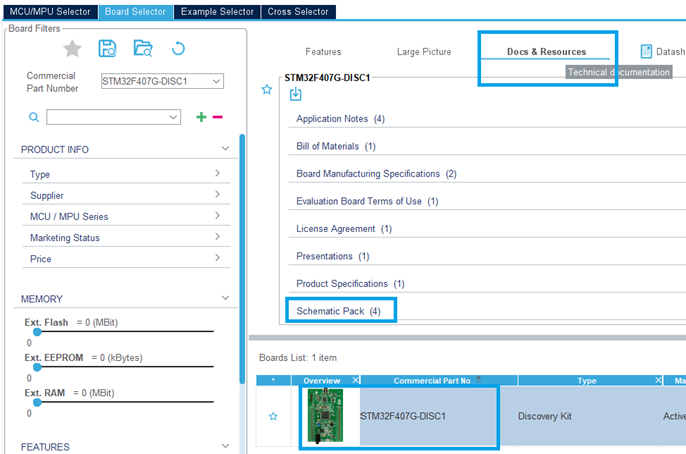The image size is (686, 454).
Task: Open License Agreement (1)
Action: [344, 229]
